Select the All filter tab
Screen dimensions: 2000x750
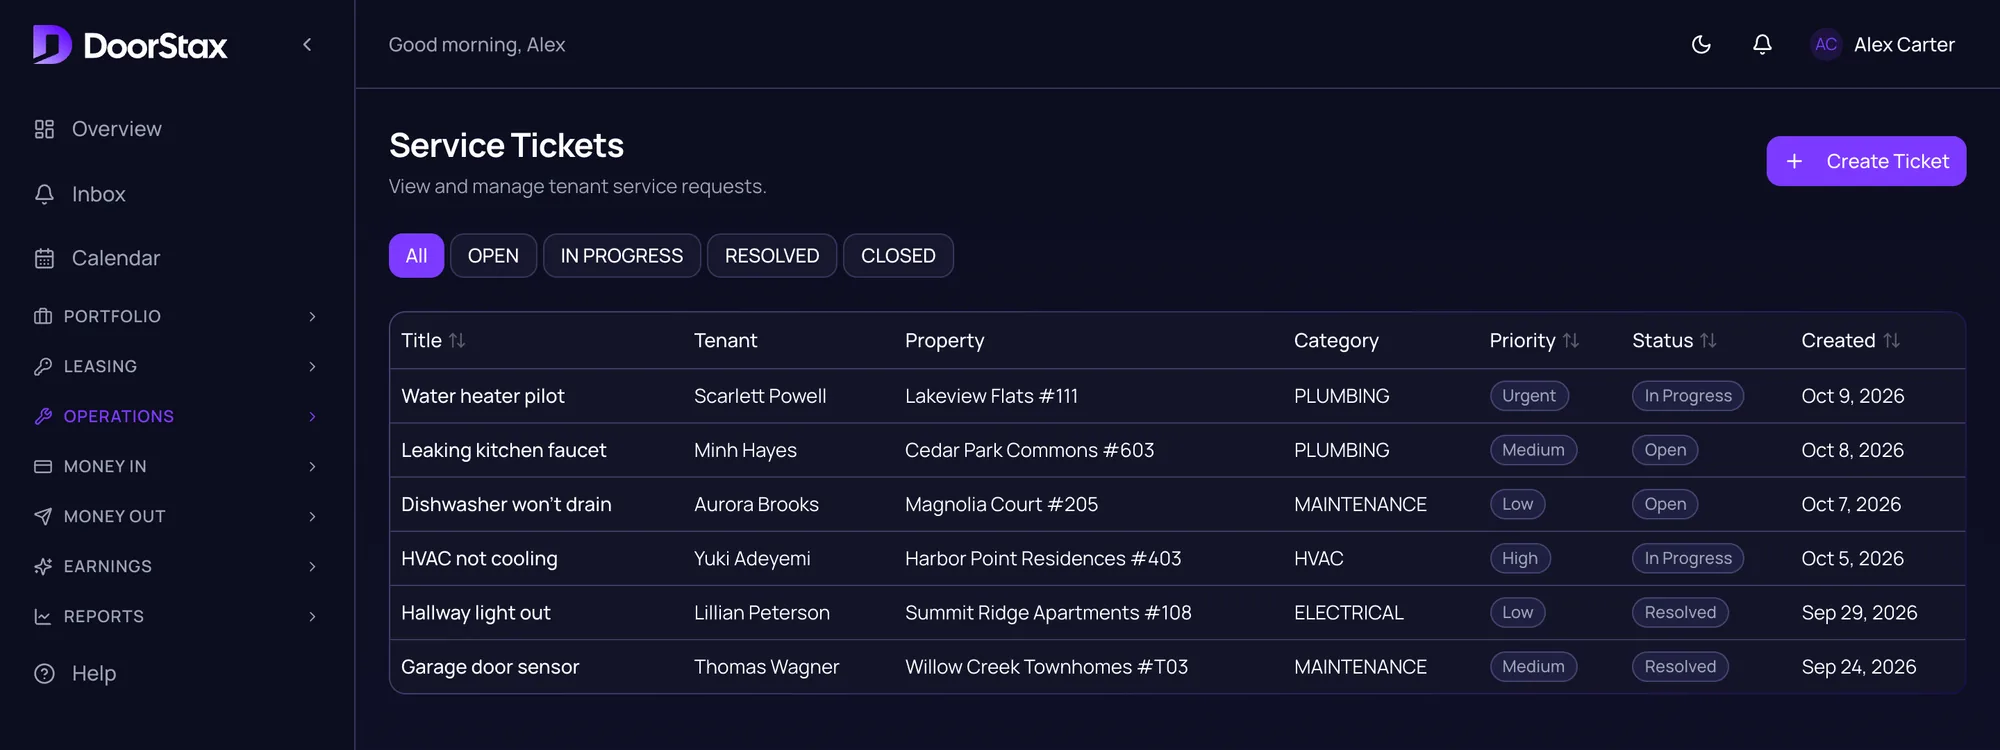click(x=416, y=256)
